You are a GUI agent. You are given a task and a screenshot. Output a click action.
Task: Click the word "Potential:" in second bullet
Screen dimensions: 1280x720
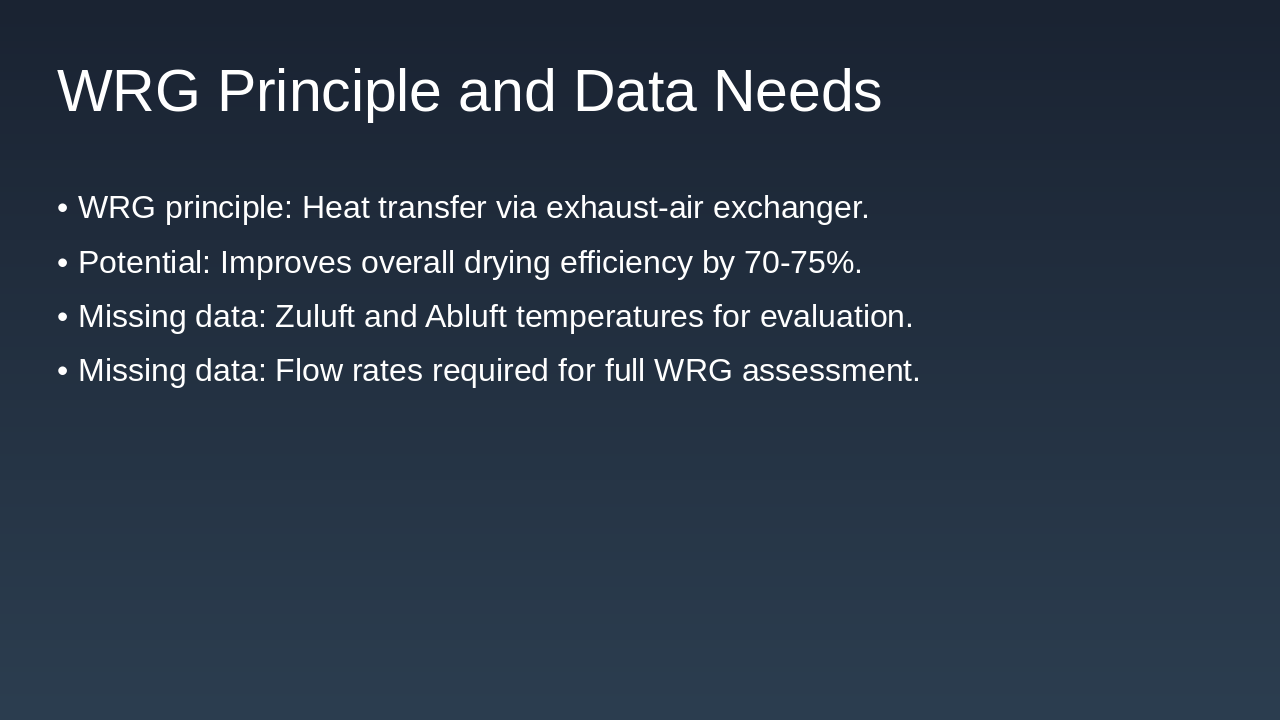(x=145, y=263)
